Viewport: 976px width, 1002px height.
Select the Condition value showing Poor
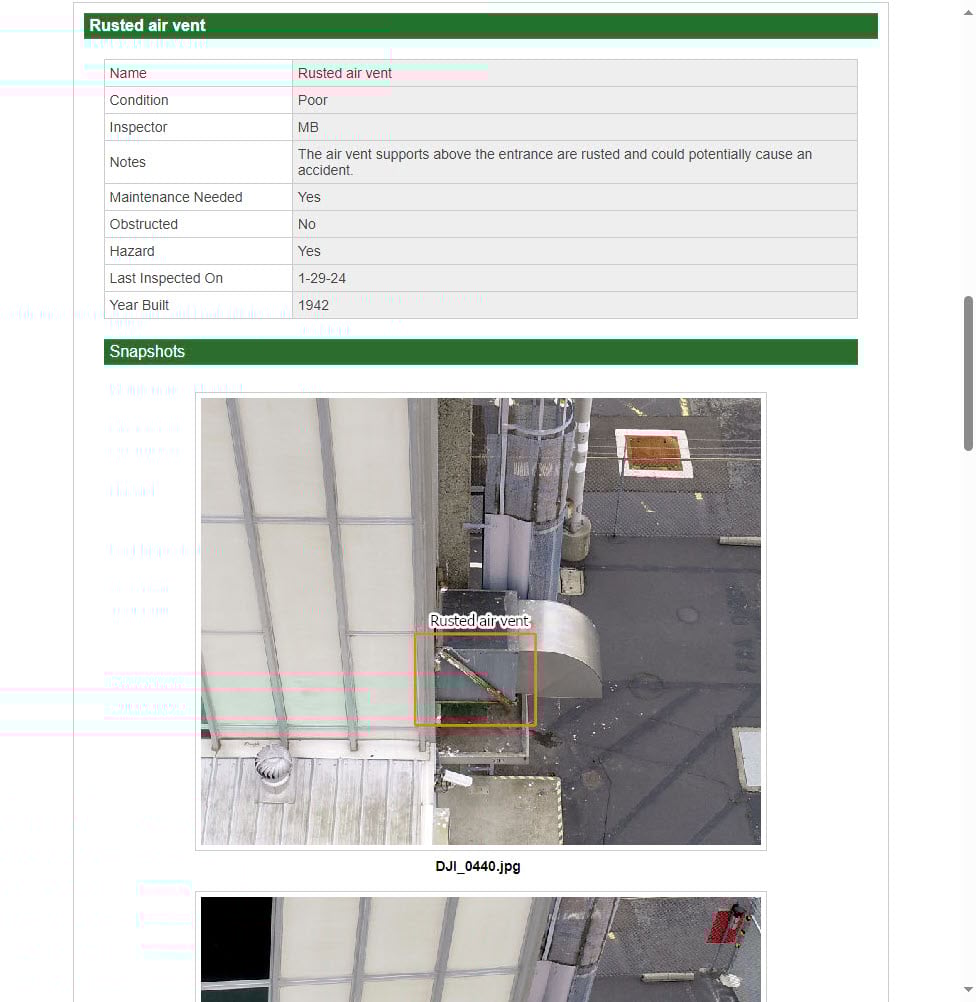[312, 100]
